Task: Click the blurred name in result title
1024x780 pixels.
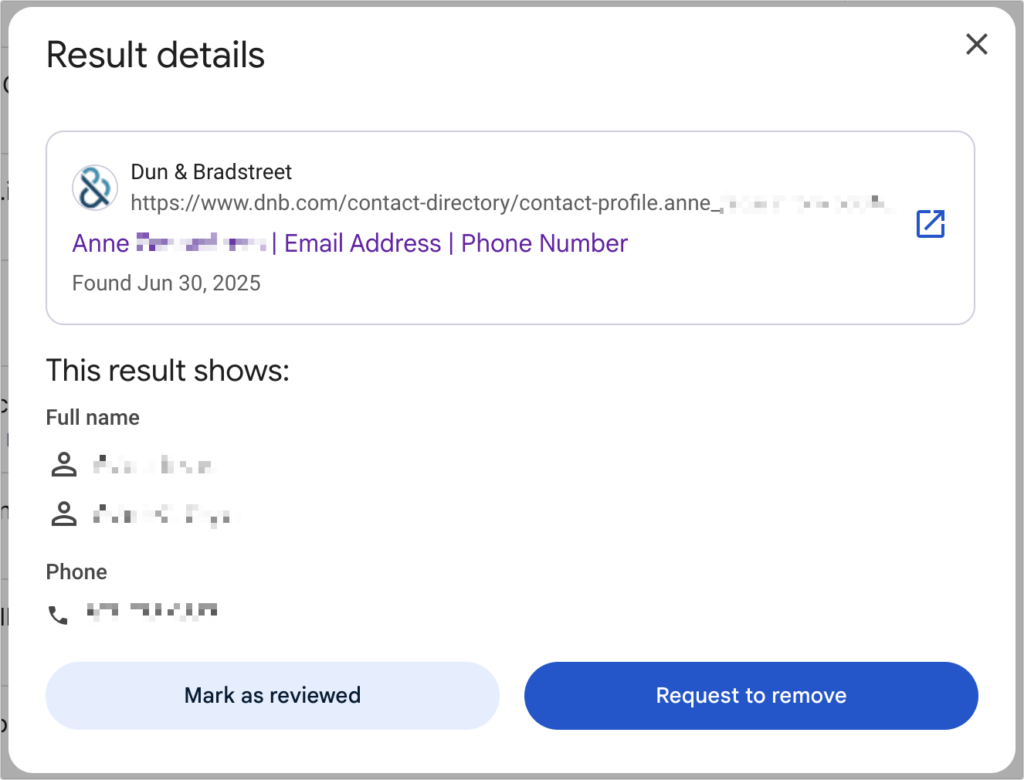Action: point(201,243)
